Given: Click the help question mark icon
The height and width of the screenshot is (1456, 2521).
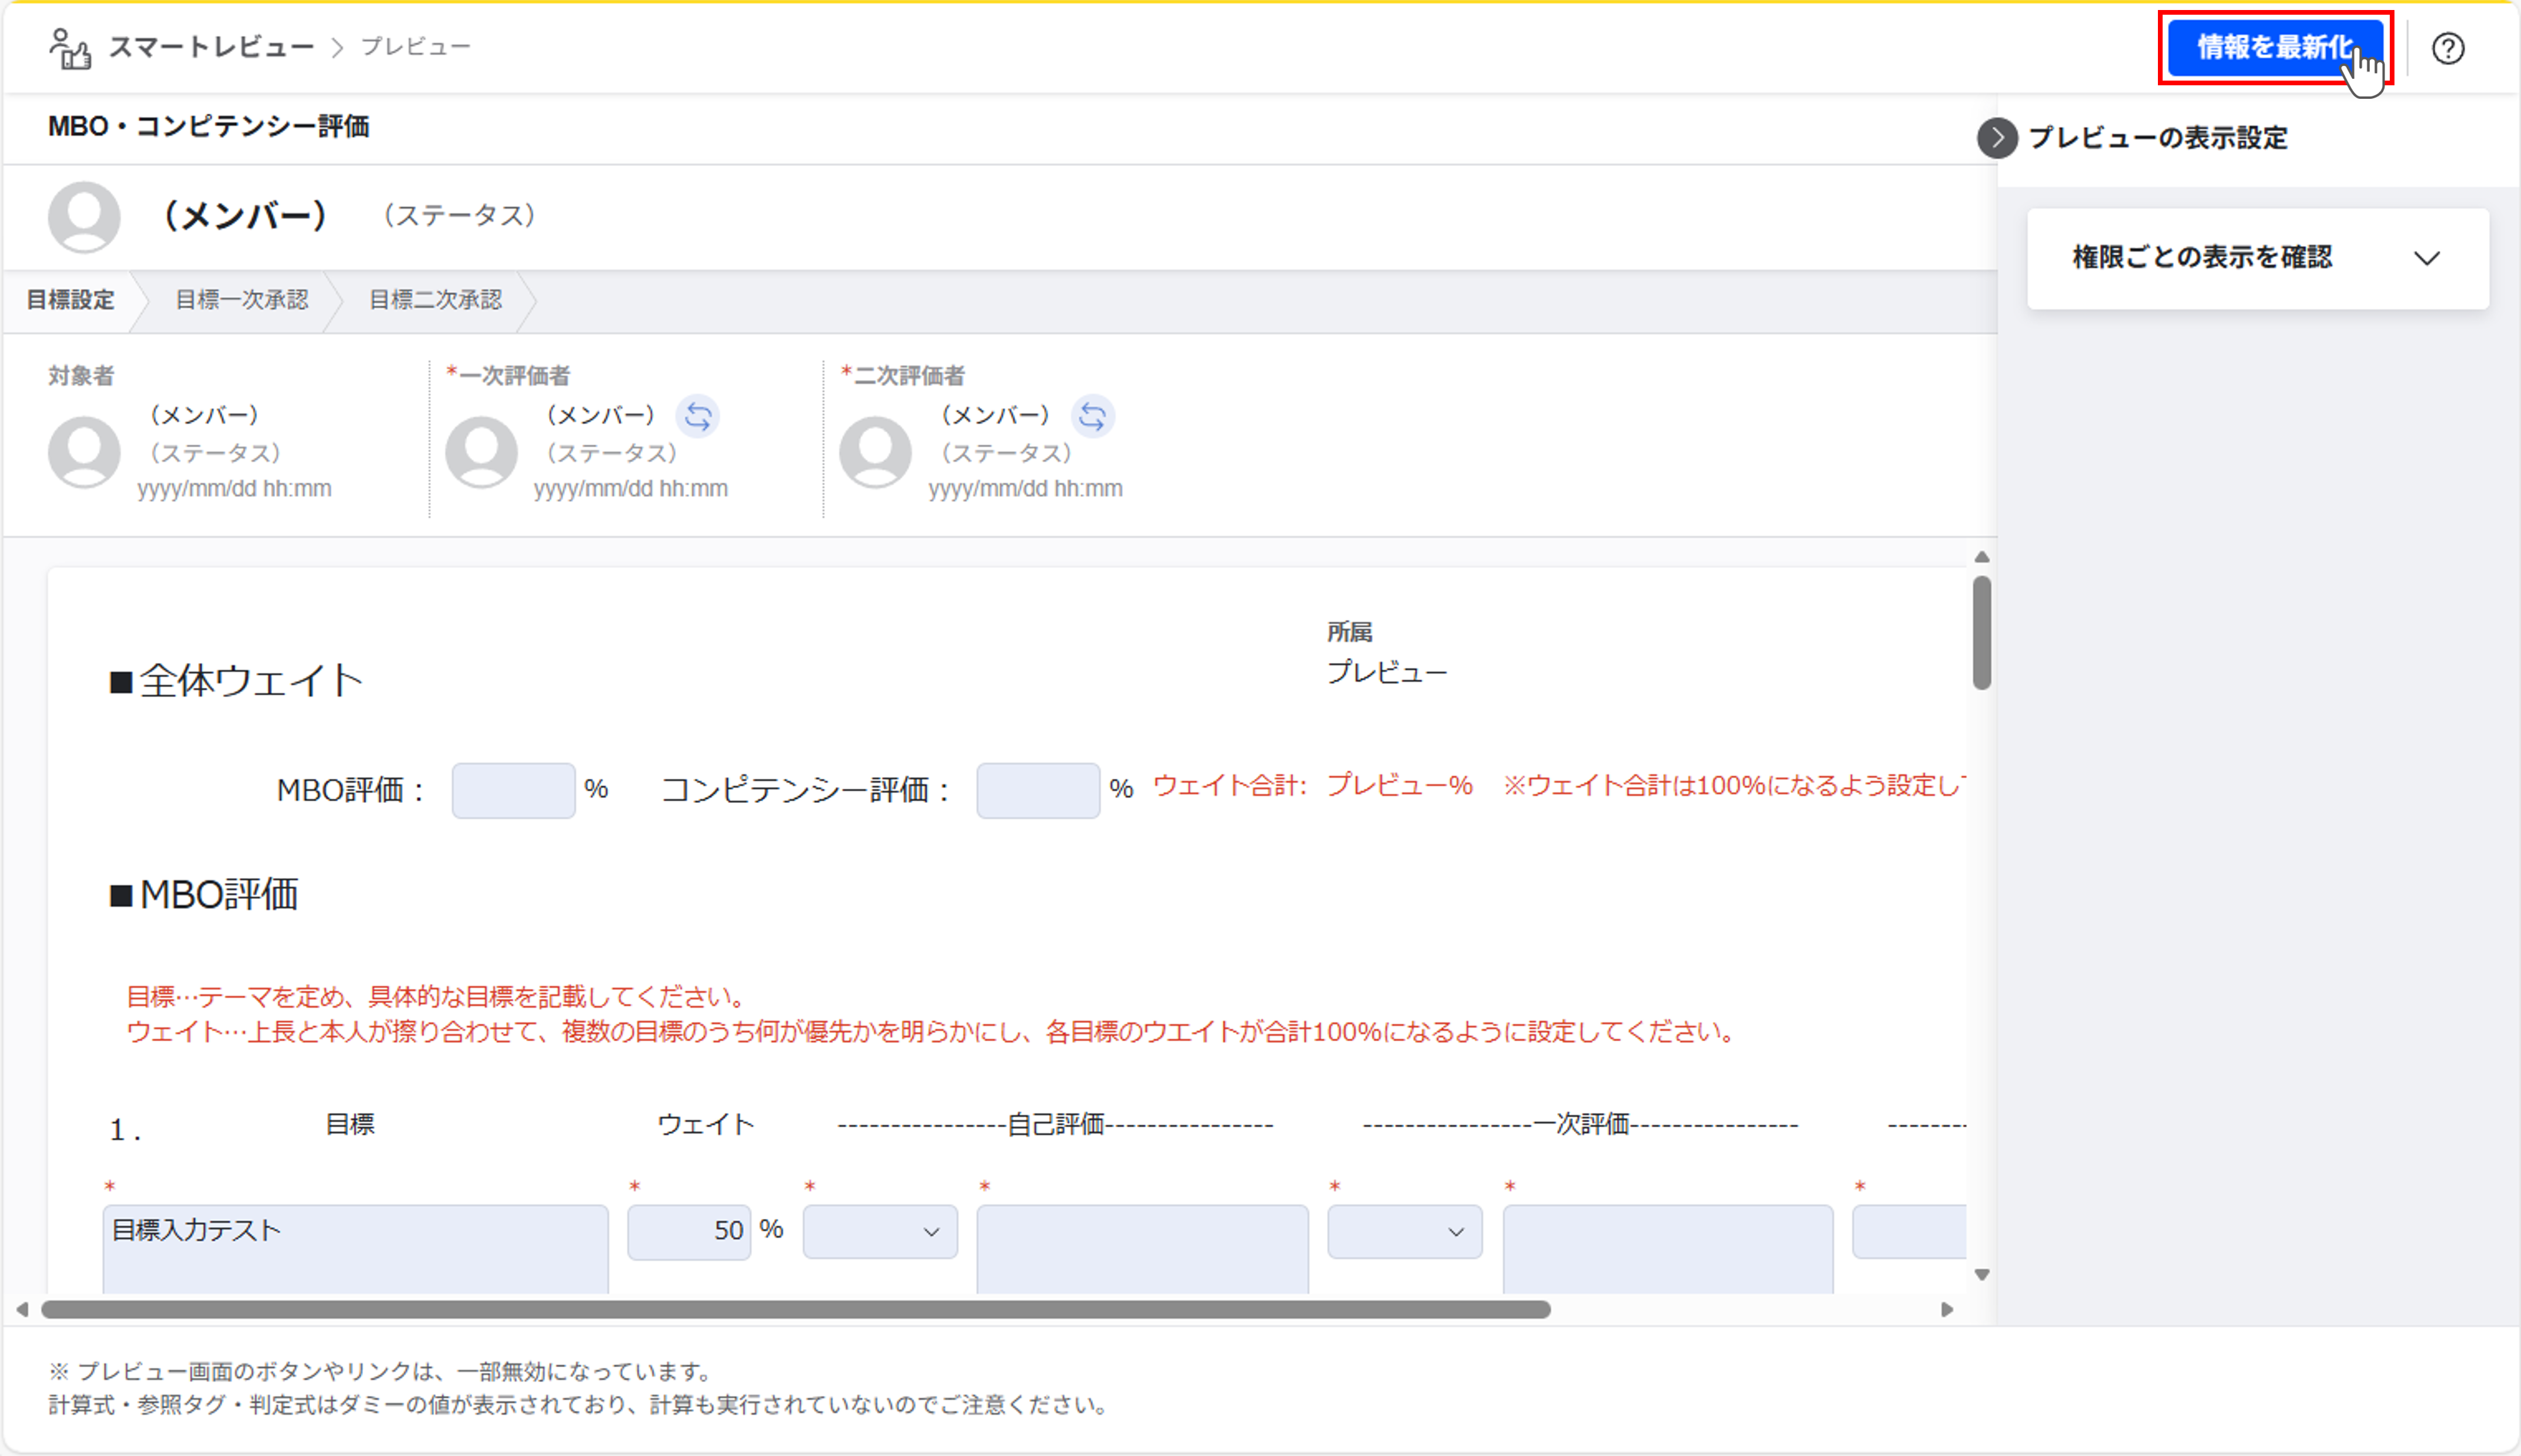Looking at the screenshot, I should (2447, 48).
